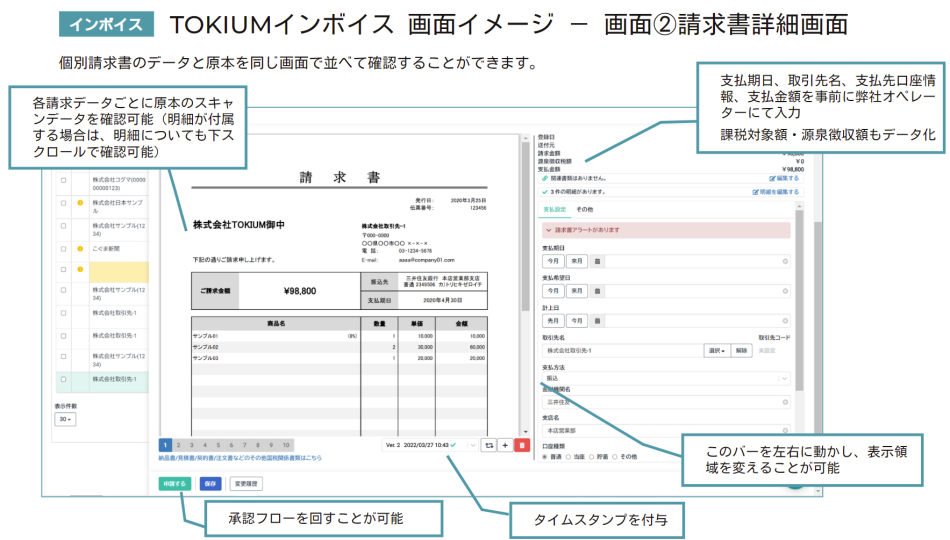Click into the 取引先名 input field
Screen dimensions: 950x540
(x=622, y=350)
